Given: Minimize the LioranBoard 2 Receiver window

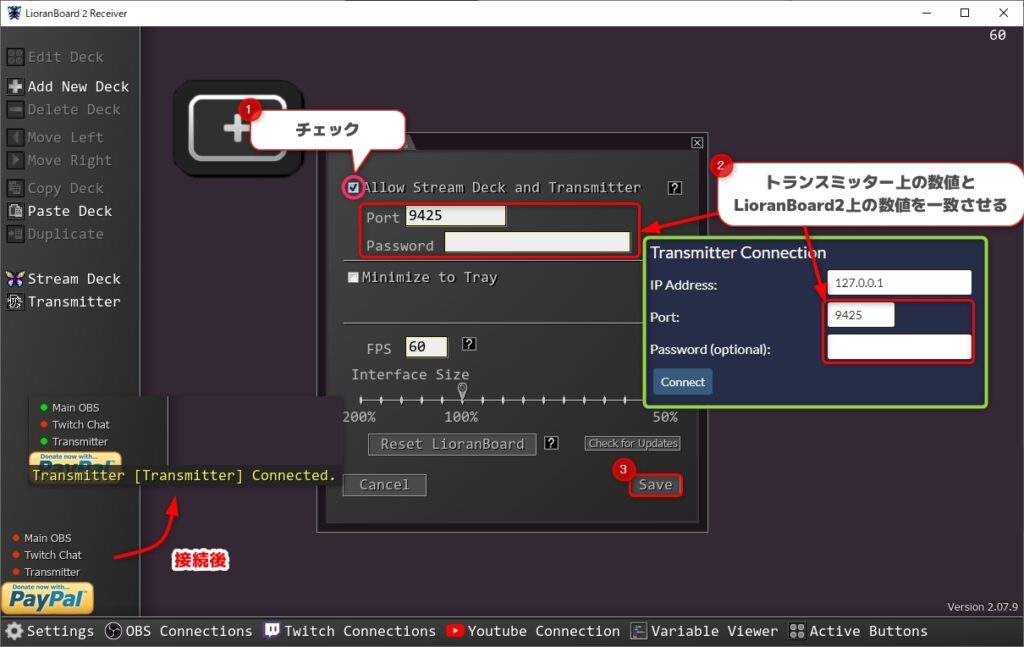Looking at the screenshot, I should click(927, 13).
